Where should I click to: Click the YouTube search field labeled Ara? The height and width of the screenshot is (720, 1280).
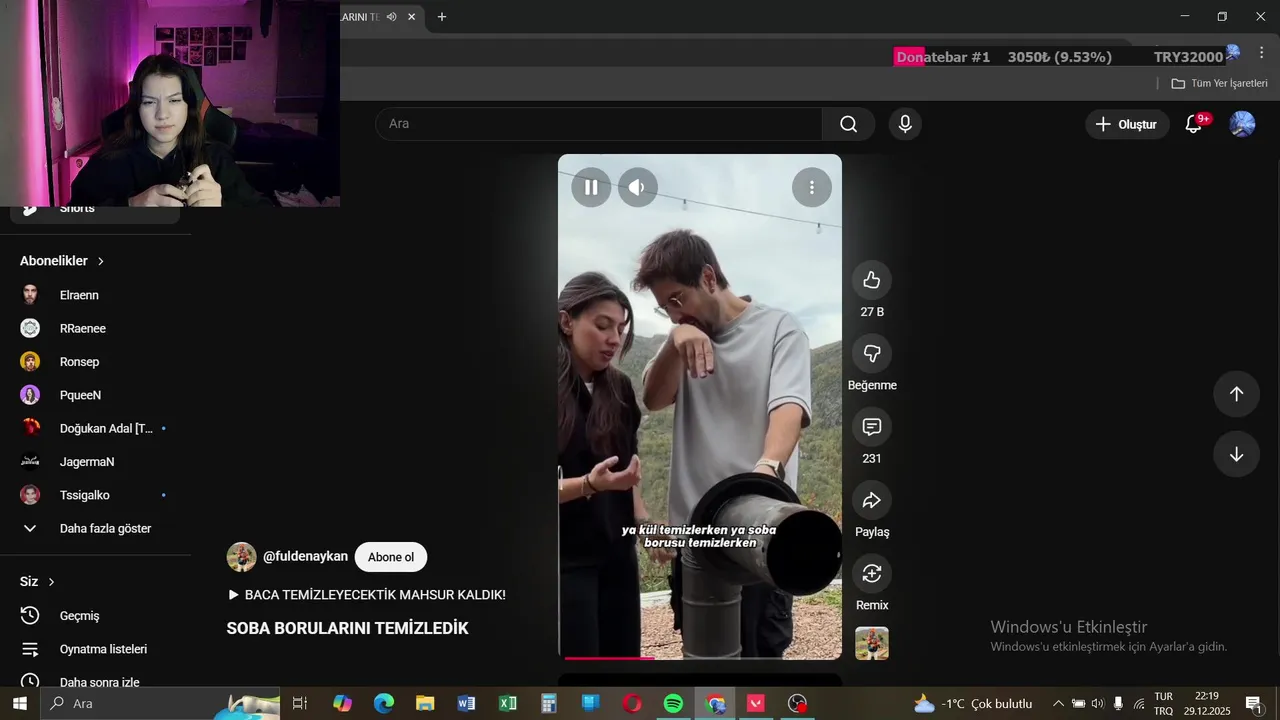point(598,124)
